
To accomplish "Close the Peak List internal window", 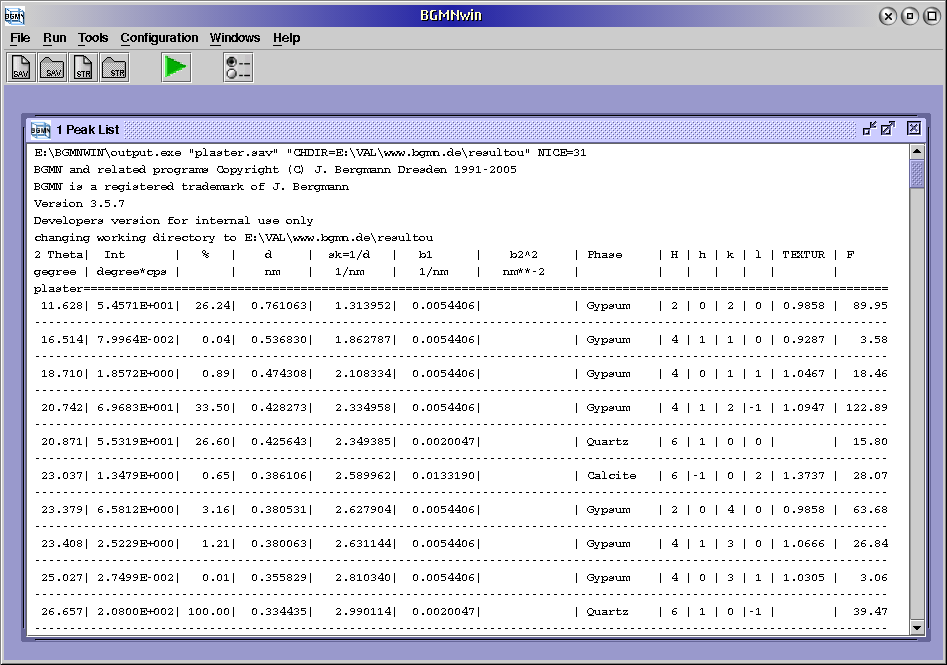I will pos(914,128).
